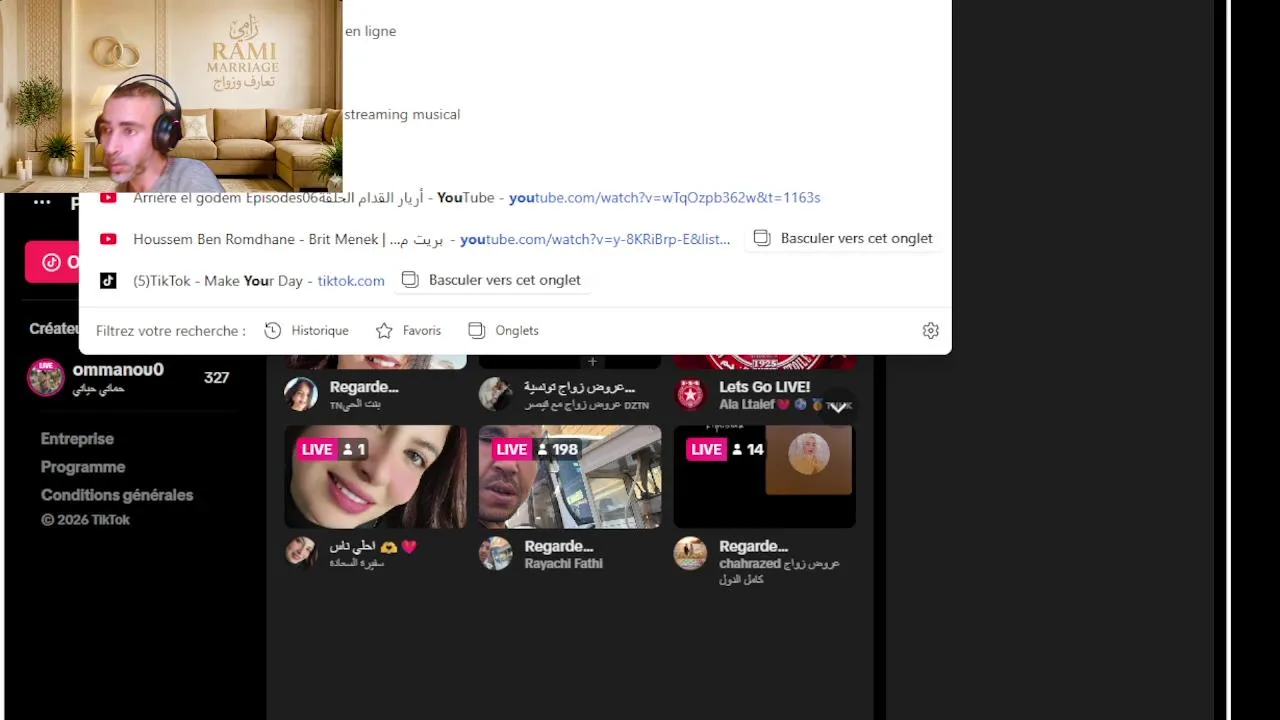Screen dimensions: 1280x720
Task: Open the بنت الحي TN profile avatar
Action: pos(301,394)
